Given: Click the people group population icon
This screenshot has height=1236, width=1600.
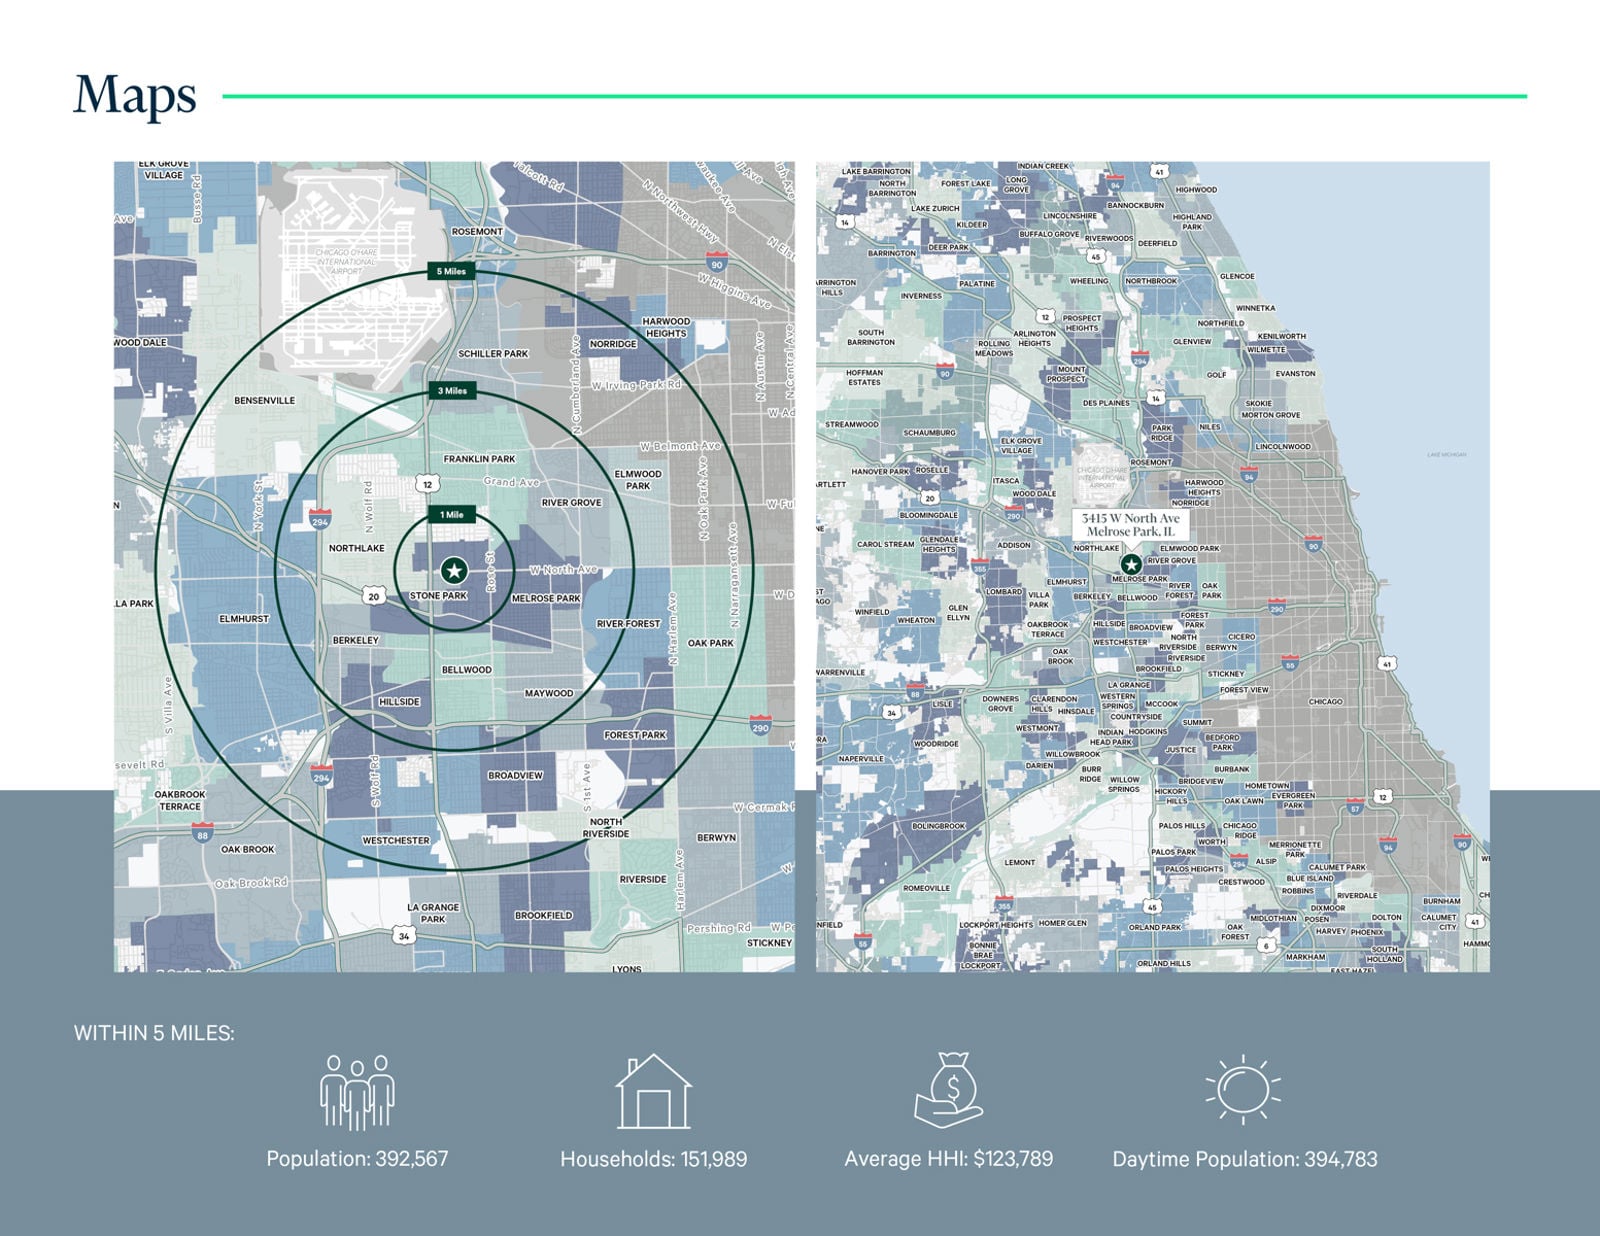Looking at the screenshot, I should [x=357, y=1092].
